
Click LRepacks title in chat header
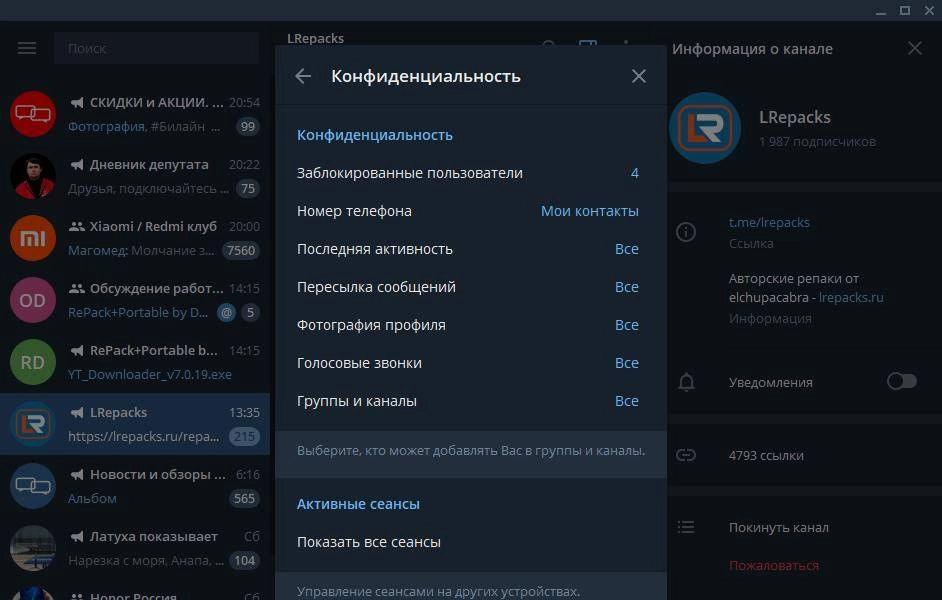point(315,38)
